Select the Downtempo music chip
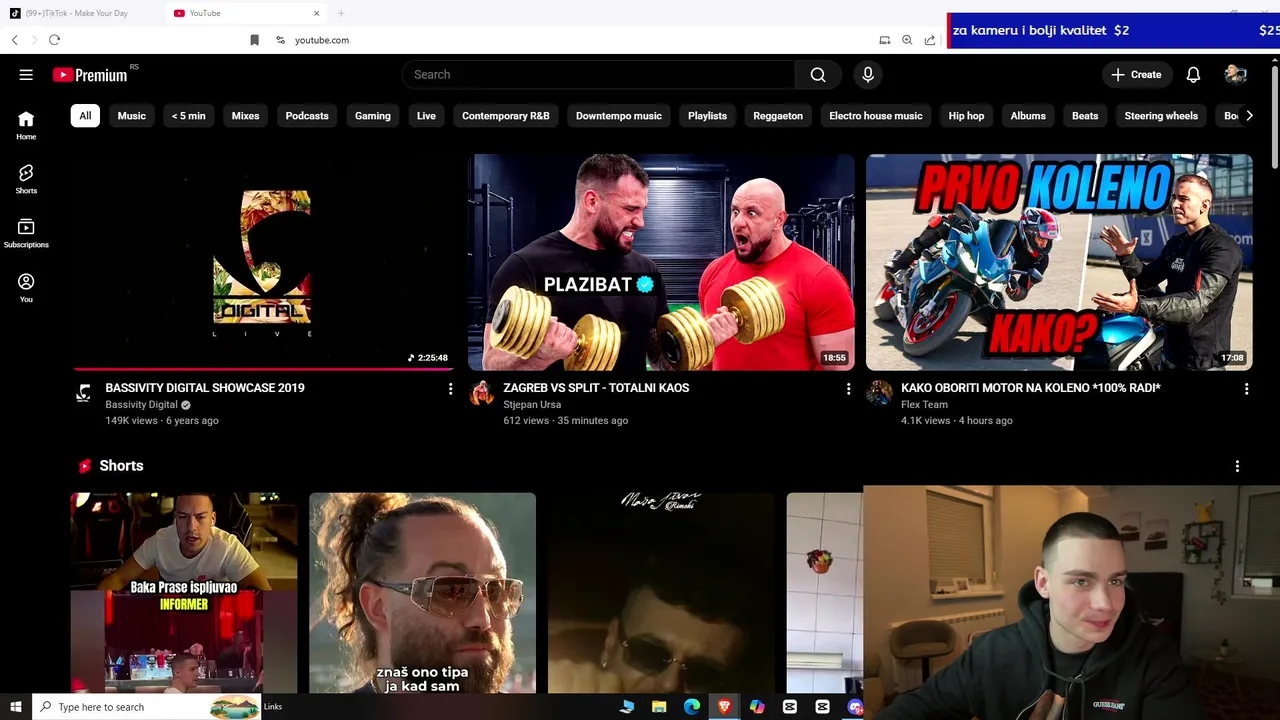This screenshot has width=1280, height=720. [619, 116]
